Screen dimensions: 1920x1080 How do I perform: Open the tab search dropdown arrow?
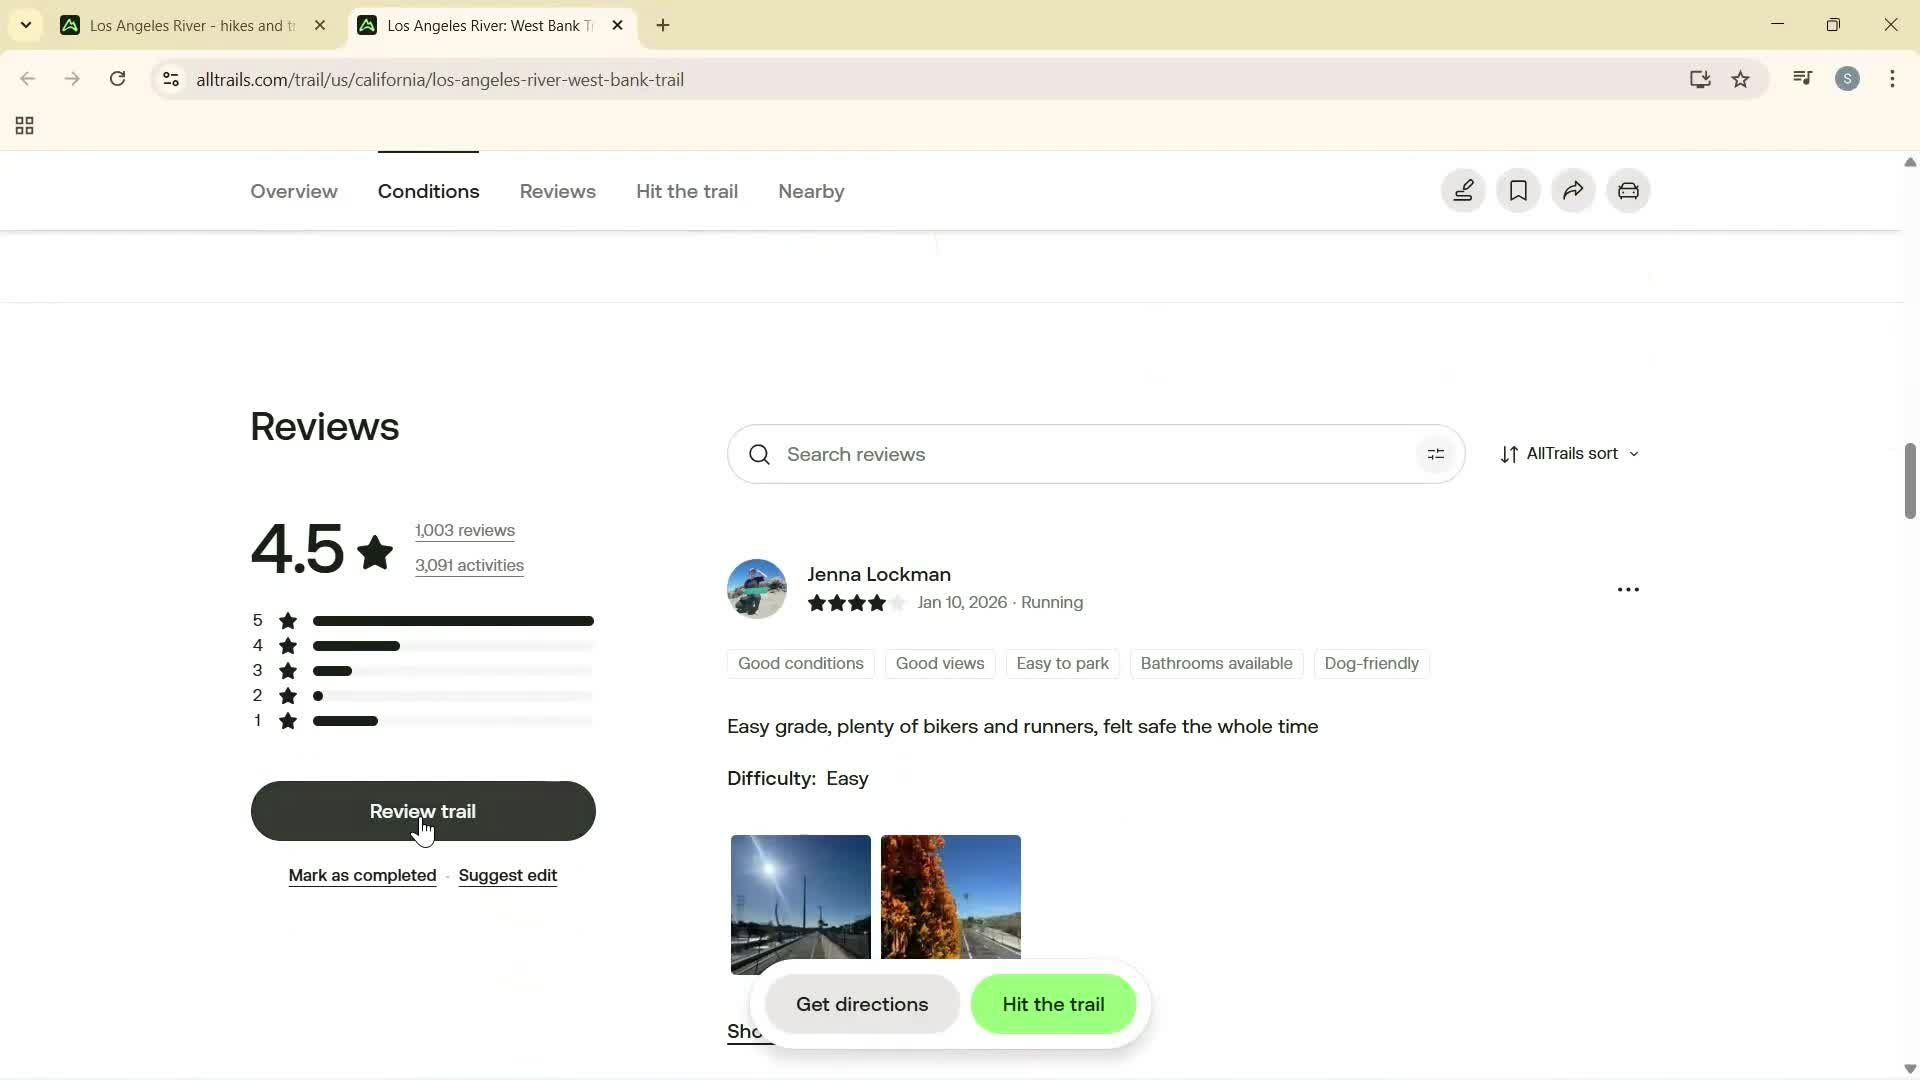26,25
